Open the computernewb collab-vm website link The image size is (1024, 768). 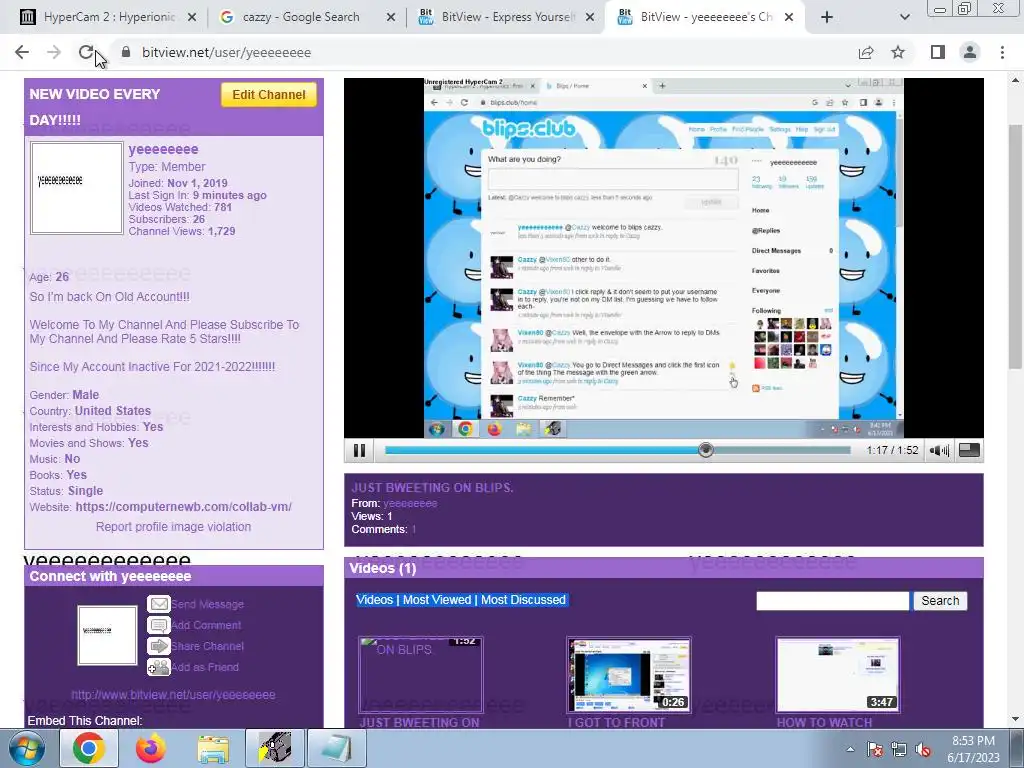tap(184, 507)
